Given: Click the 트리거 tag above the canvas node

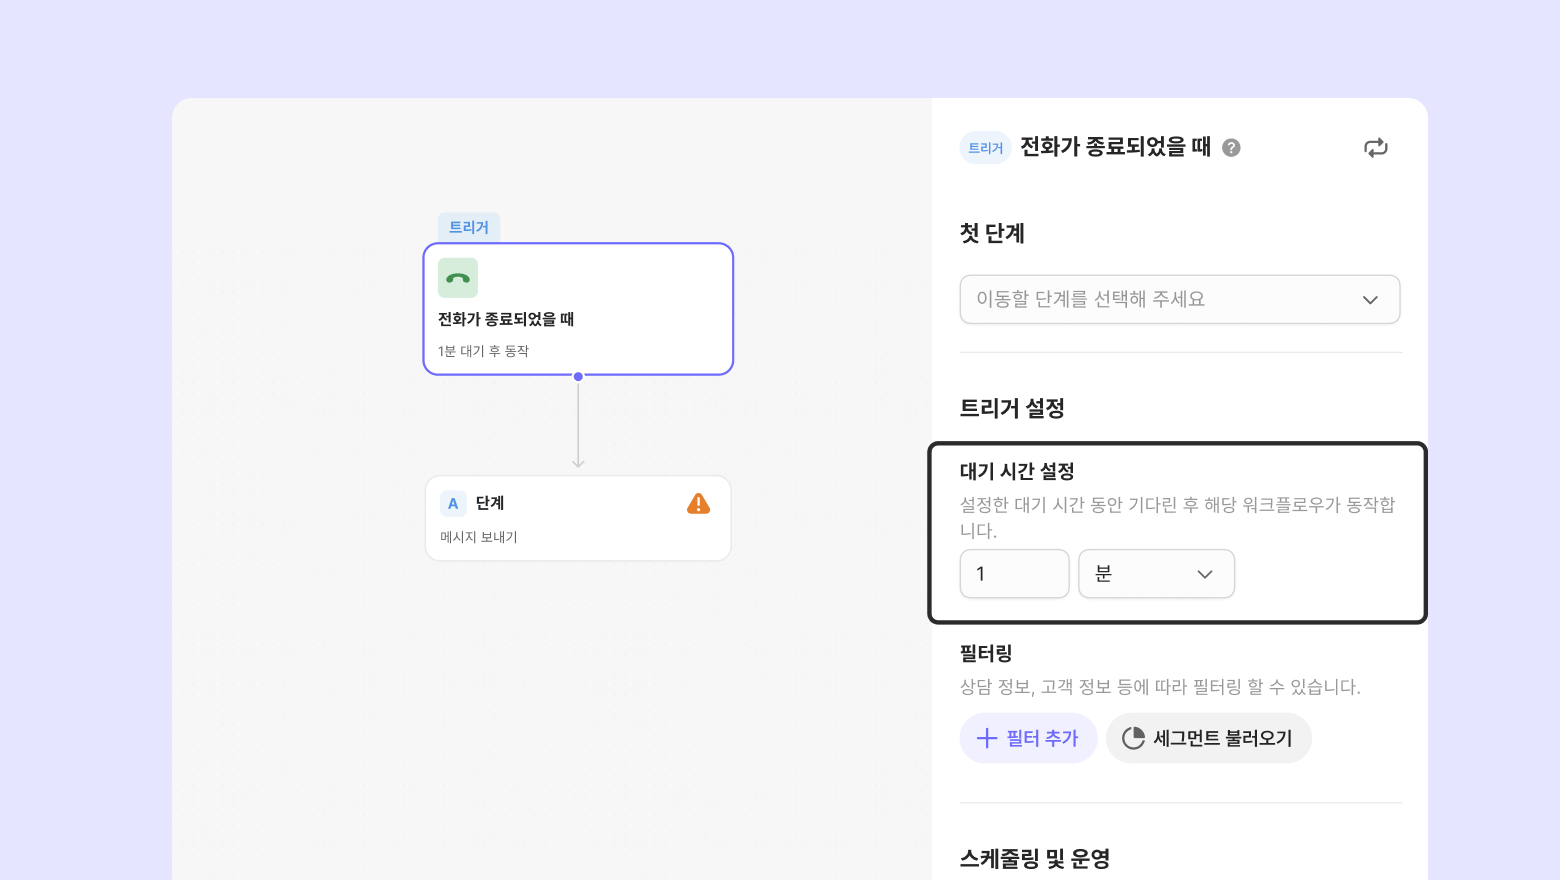Looking at the screenshot, I should tap(469, 227).
